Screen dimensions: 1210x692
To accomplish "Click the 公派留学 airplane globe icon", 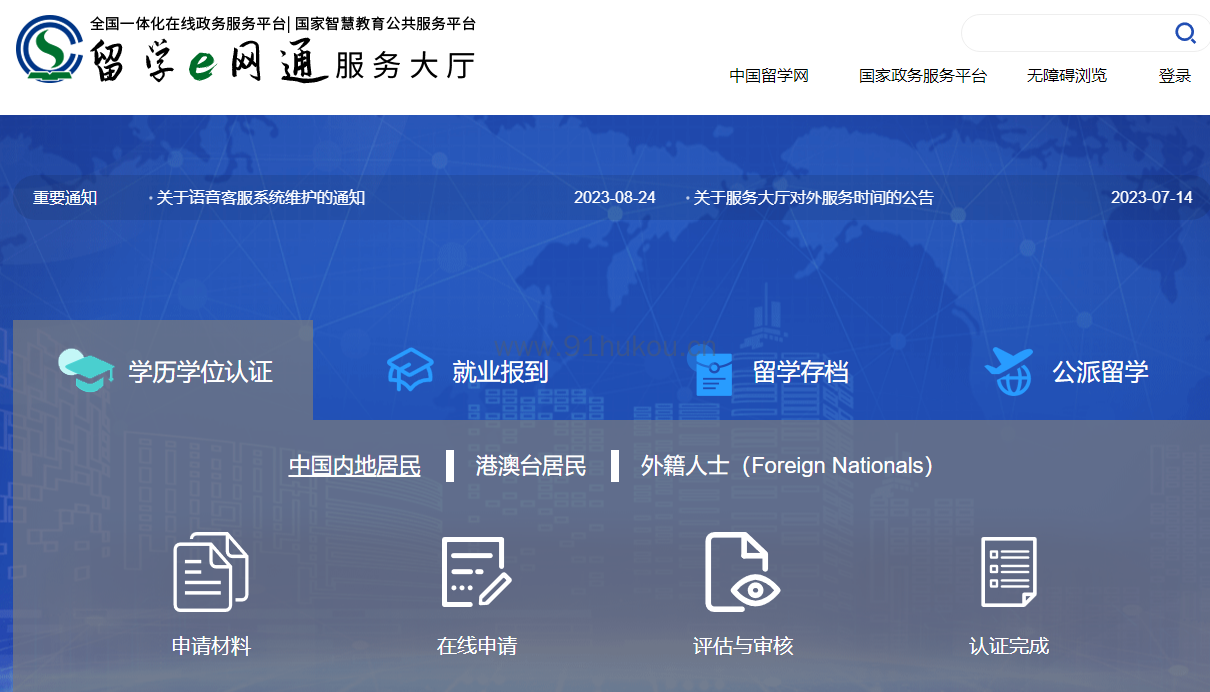I will pos(1008,371).
